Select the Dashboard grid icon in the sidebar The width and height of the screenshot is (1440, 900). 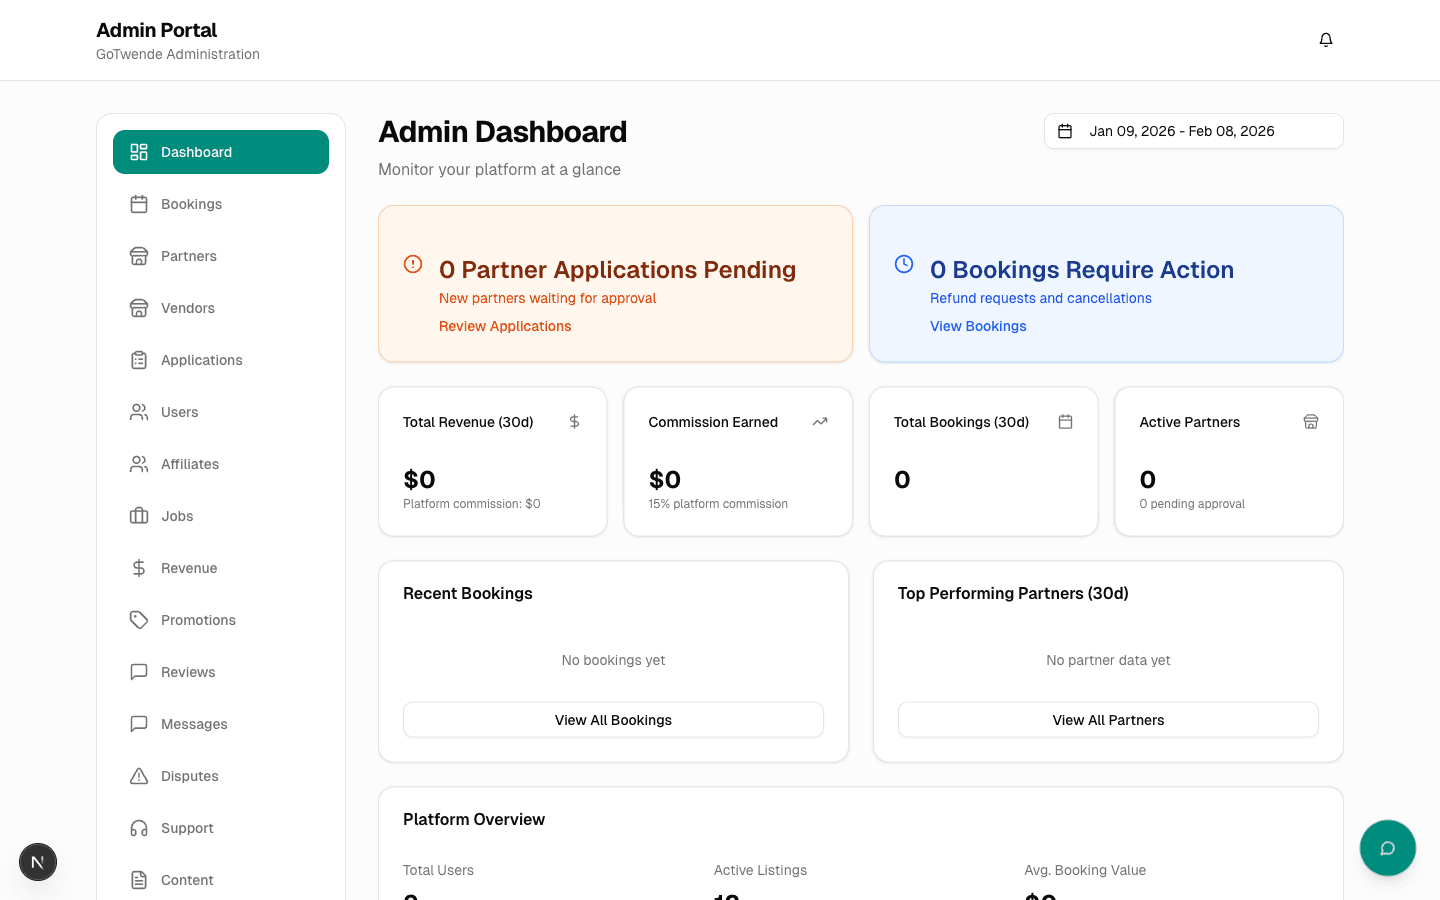pyautogui.click(x=138, y=152)
